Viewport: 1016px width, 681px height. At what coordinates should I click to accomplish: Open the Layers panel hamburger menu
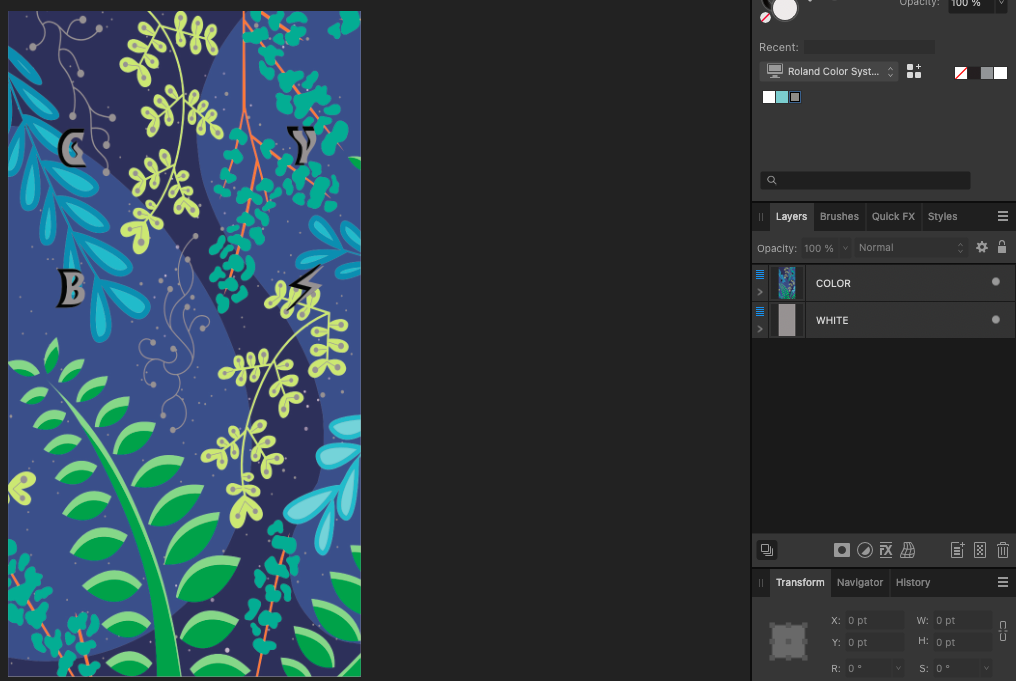tap(1002, 216)
